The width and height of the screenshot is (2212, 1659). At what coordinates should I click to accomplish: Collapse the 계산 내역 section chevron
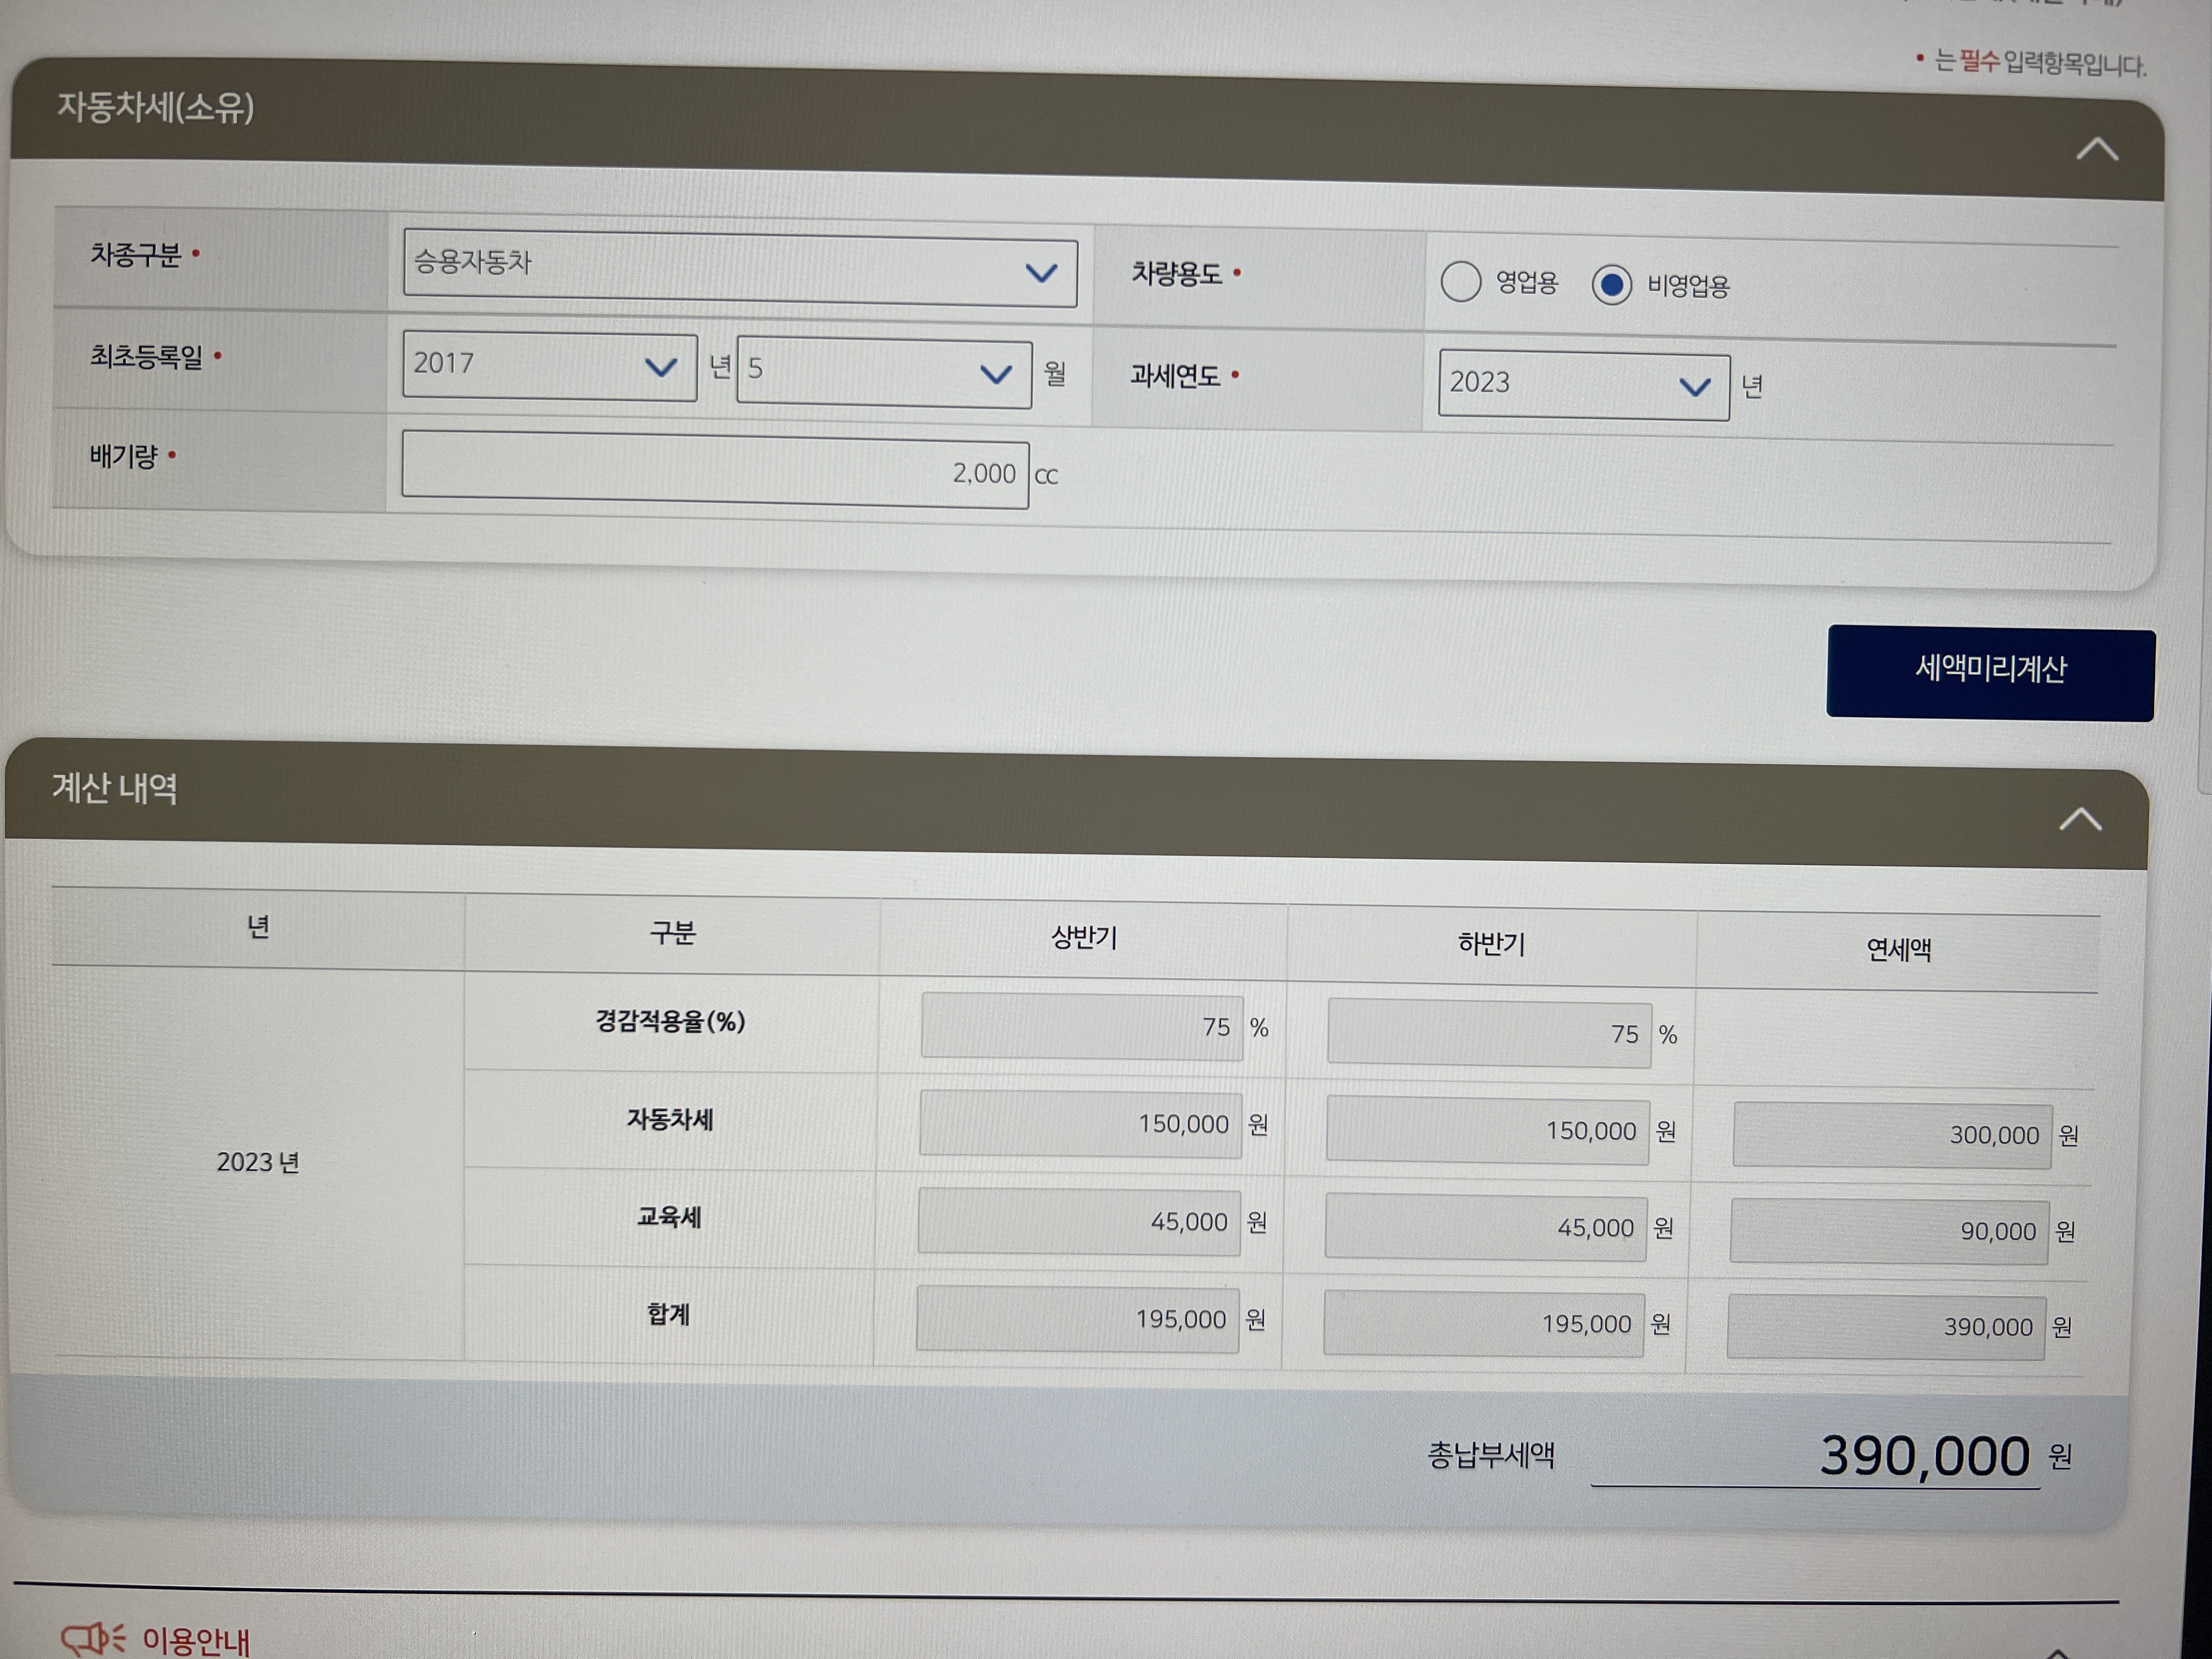point(2080,820)
